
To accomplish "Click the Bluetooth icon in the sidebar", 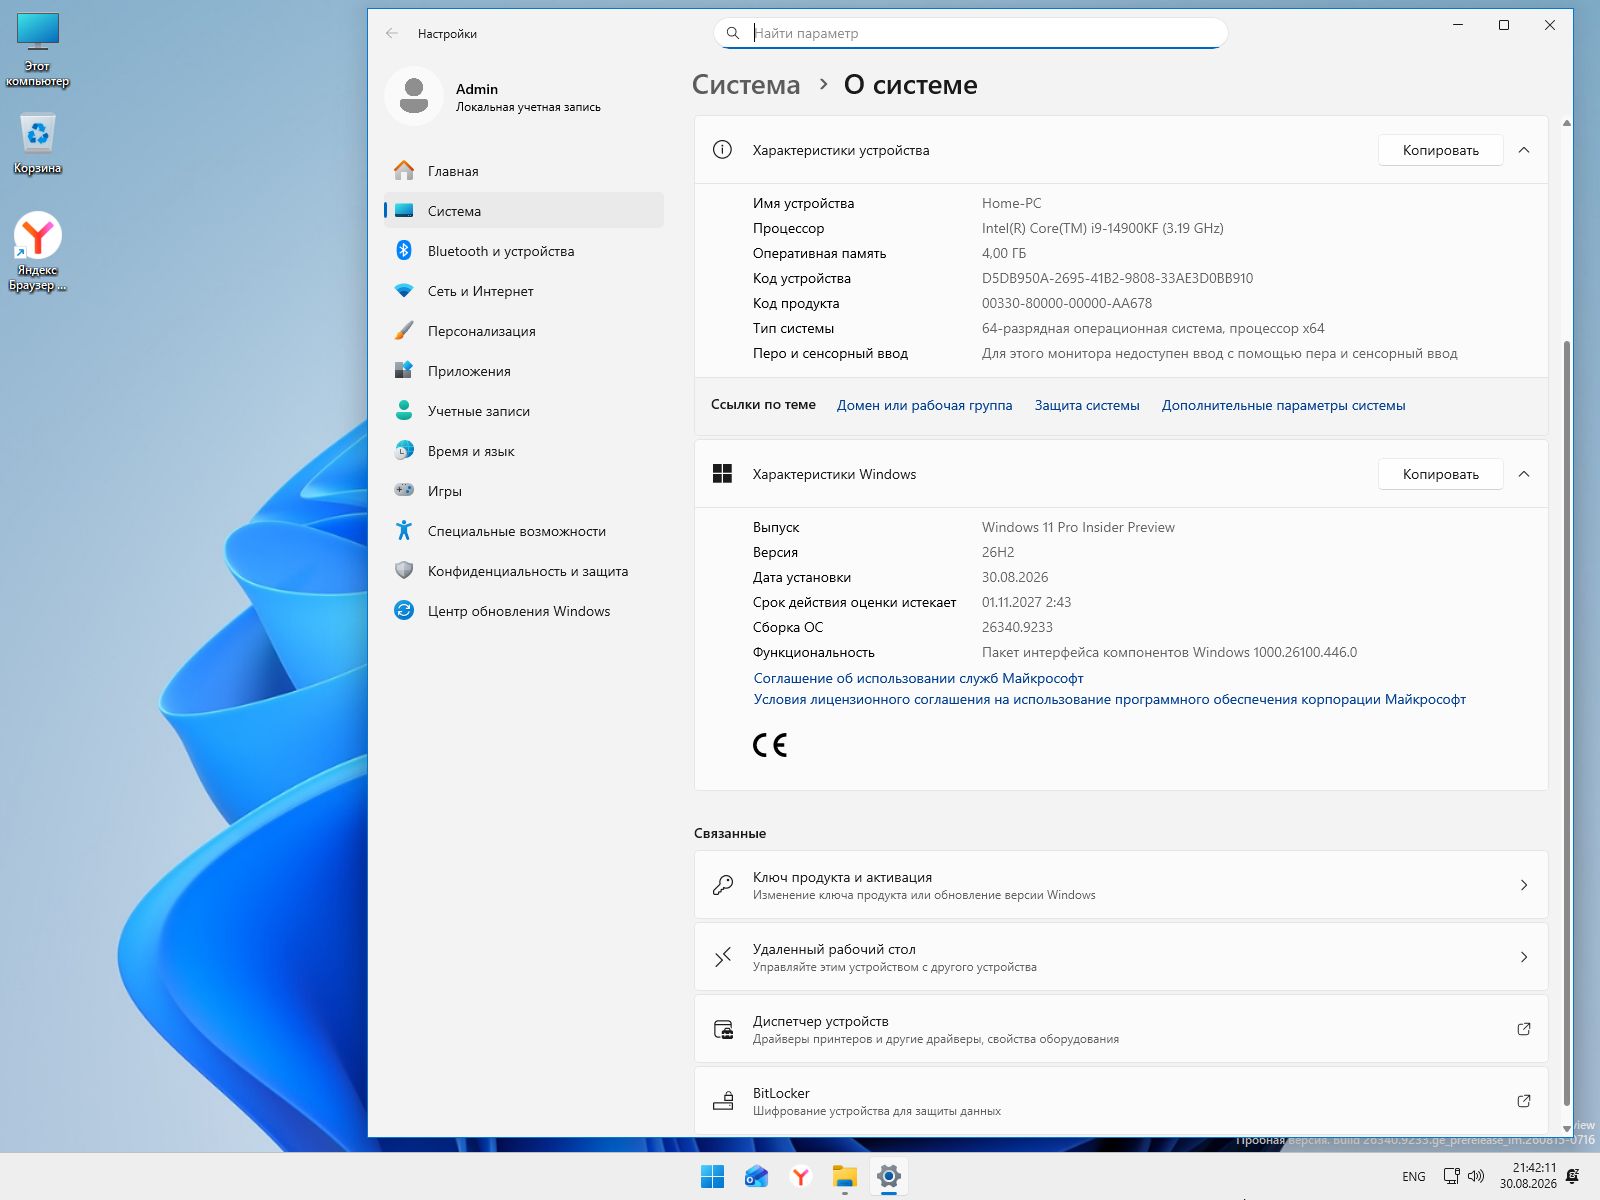I will click(404, 251).
